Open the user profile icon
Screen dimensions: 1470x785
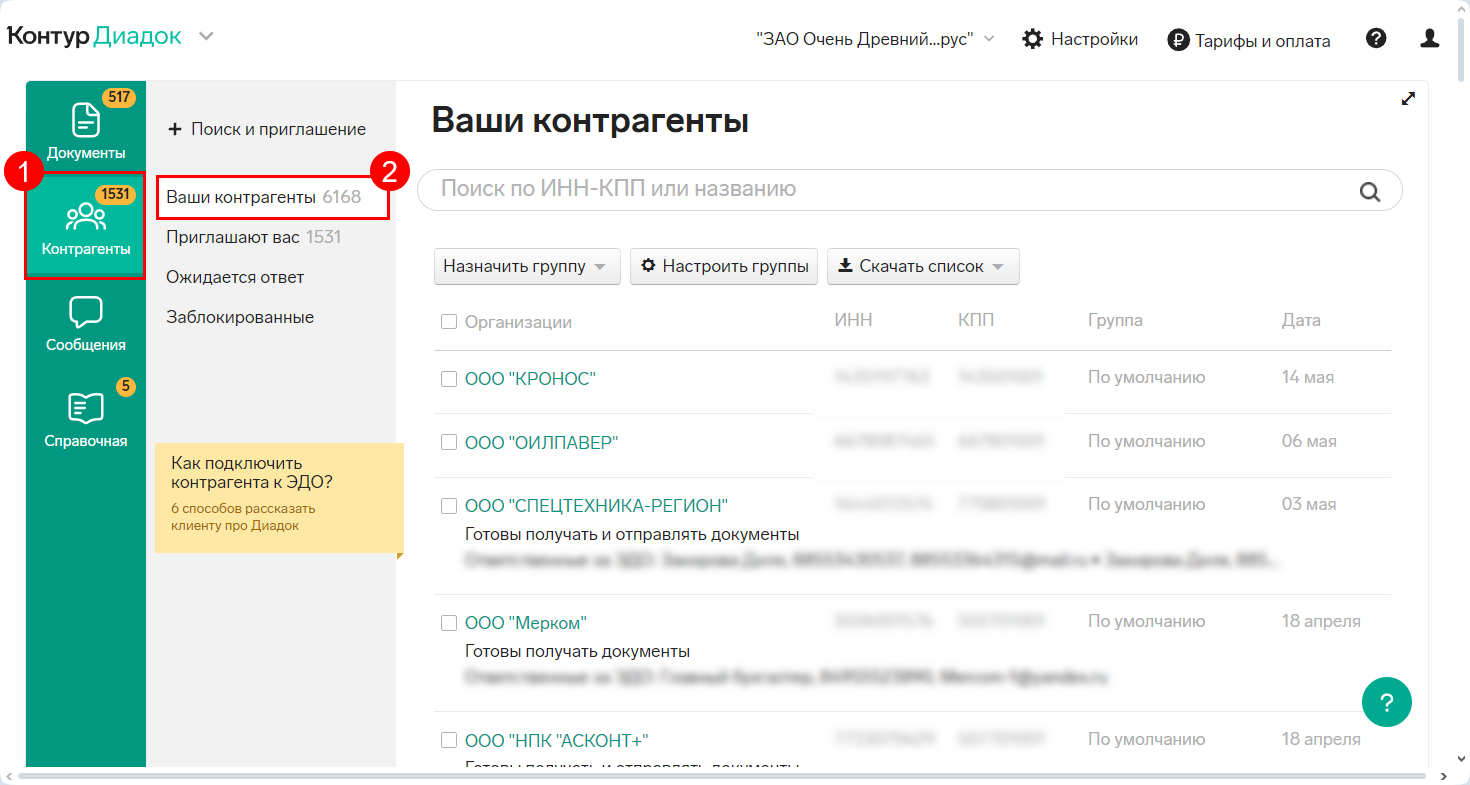pyautogui.click(x=1430, y=39)
